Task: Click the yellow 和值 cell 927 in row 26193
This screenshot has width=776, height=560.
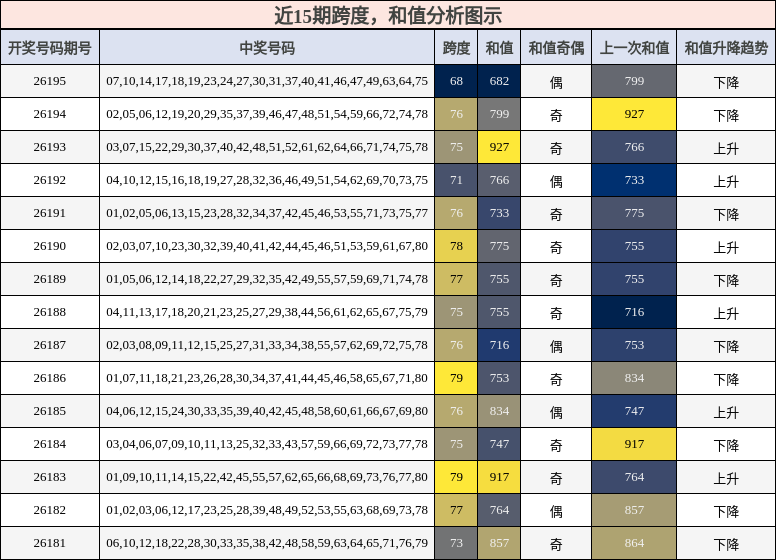Action: pos(499,147)
